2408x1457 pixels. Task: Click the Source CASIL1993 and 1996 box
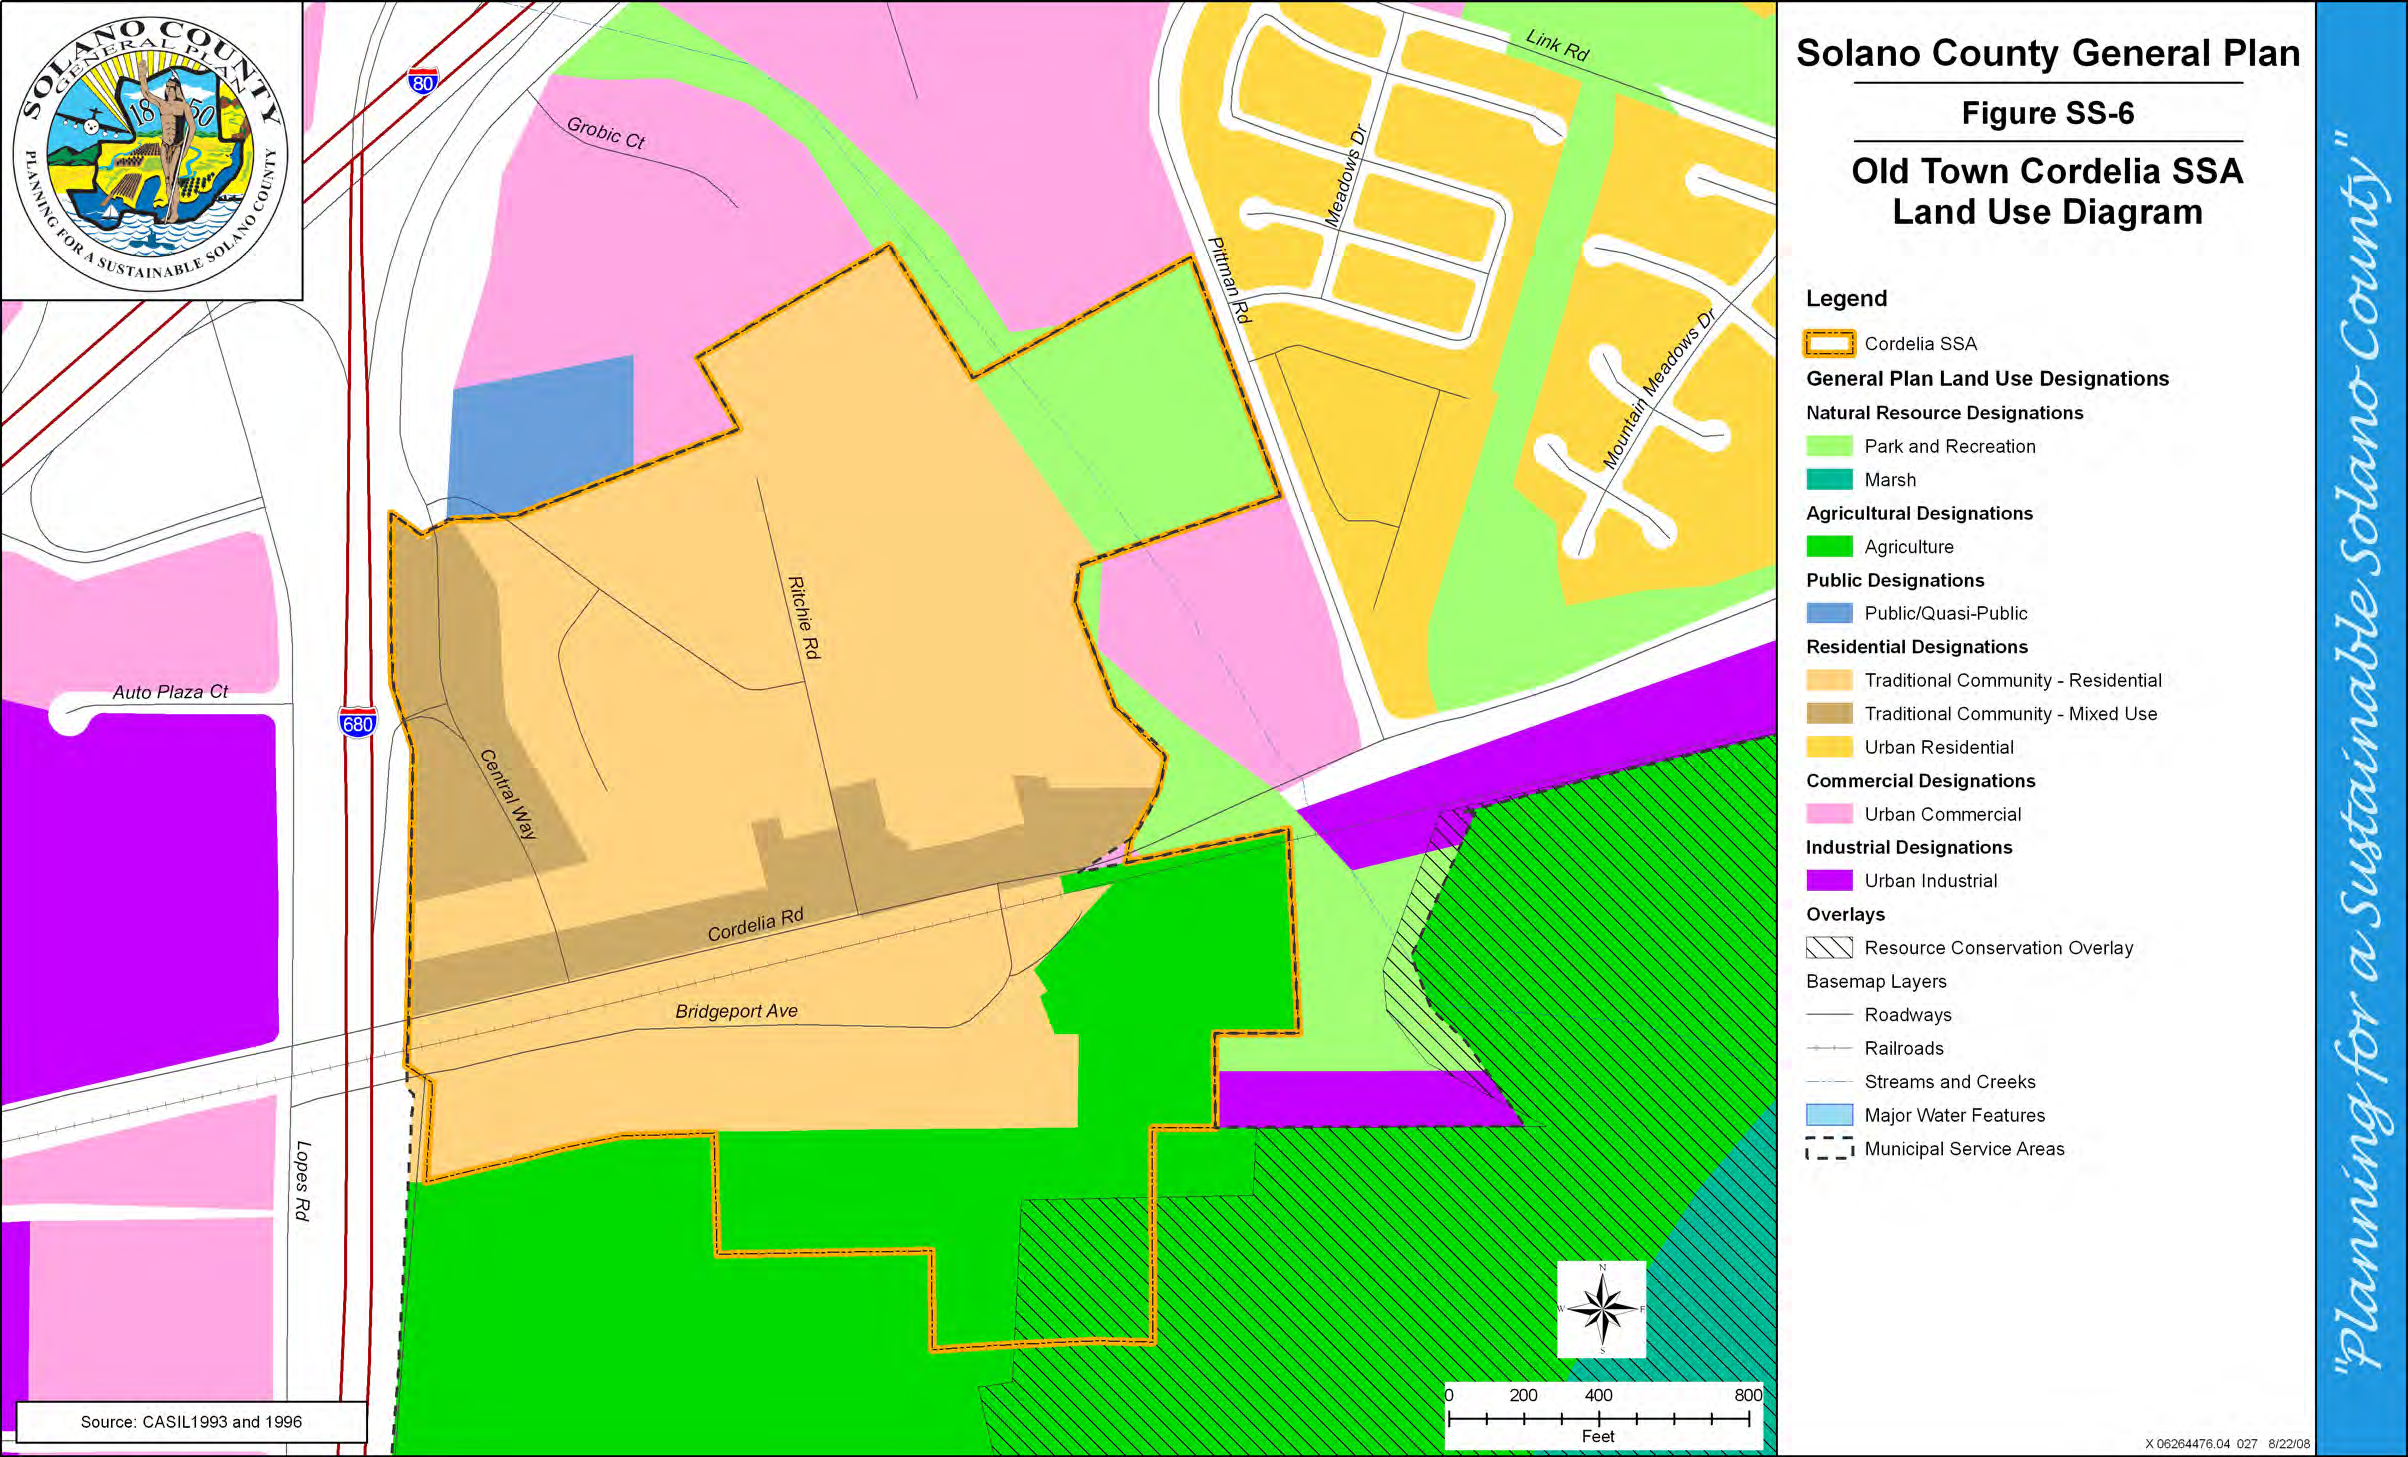click(x=191, y=1422)
